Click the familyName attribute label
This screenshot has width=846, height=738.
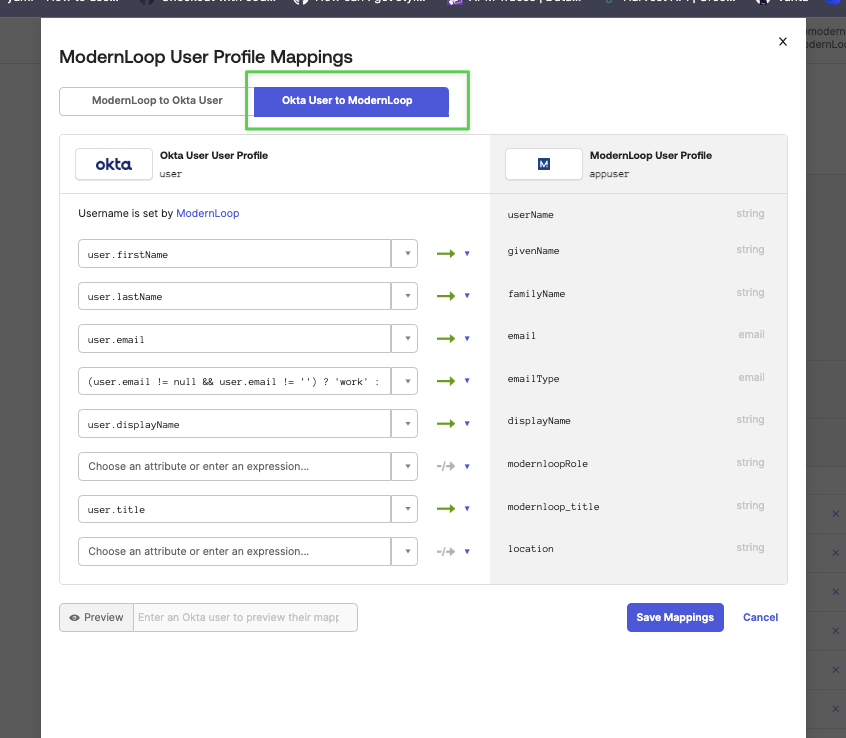pyautogui.click(x=536, y=294)
